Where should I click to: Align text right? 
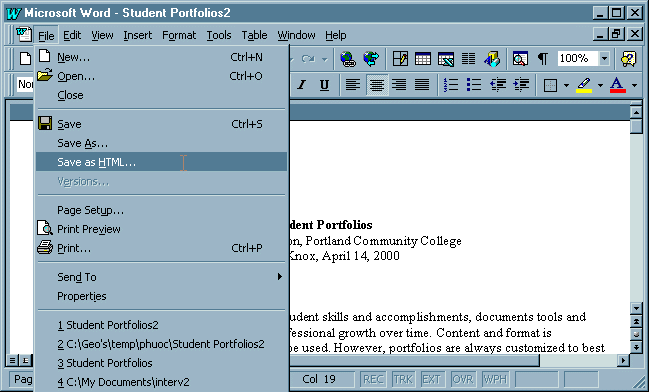pos(399,85)
